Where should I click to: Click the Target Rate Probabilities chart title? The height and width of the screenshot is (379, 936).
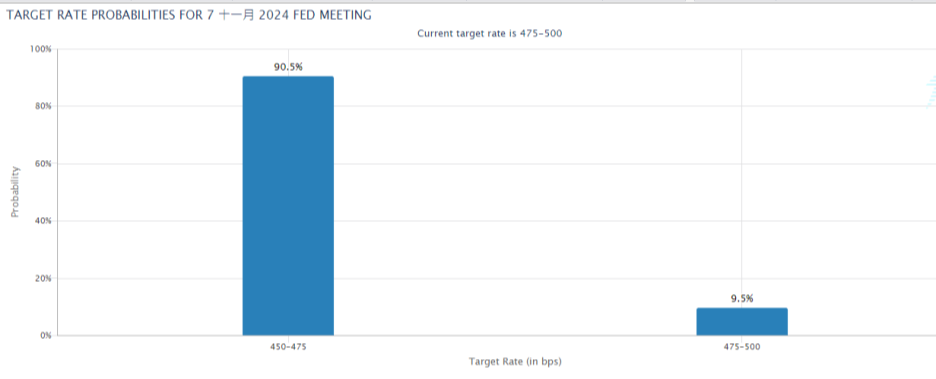coord(189,16)
